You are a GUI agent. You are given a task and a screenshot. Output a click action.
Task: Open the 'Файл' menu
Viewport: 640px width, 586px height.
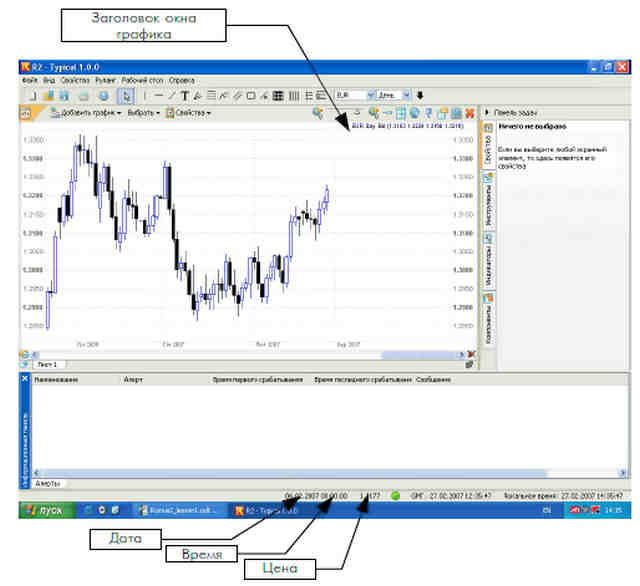click(x=30, y=80)
